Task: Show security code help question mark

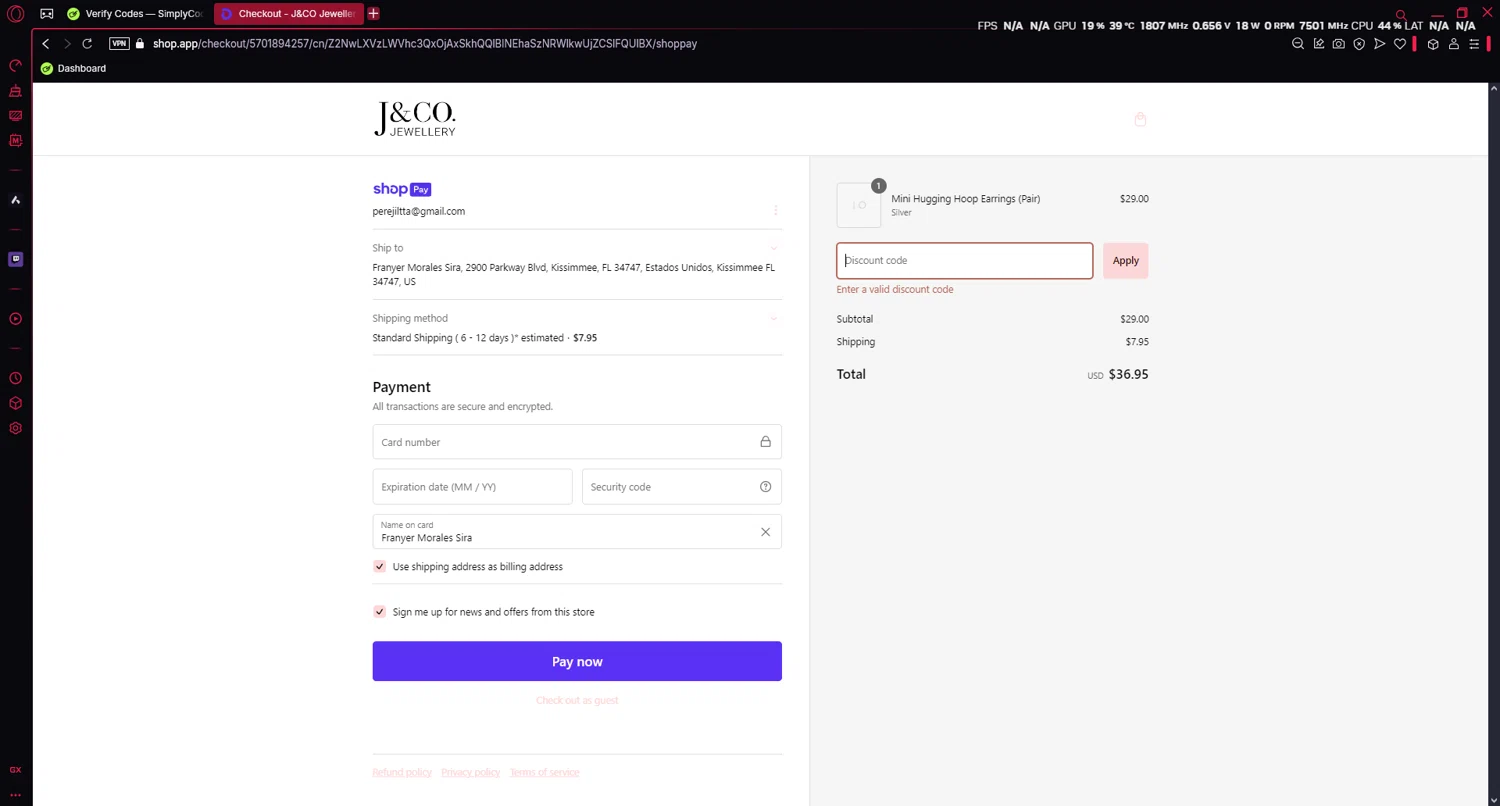Action: [765, 487]
